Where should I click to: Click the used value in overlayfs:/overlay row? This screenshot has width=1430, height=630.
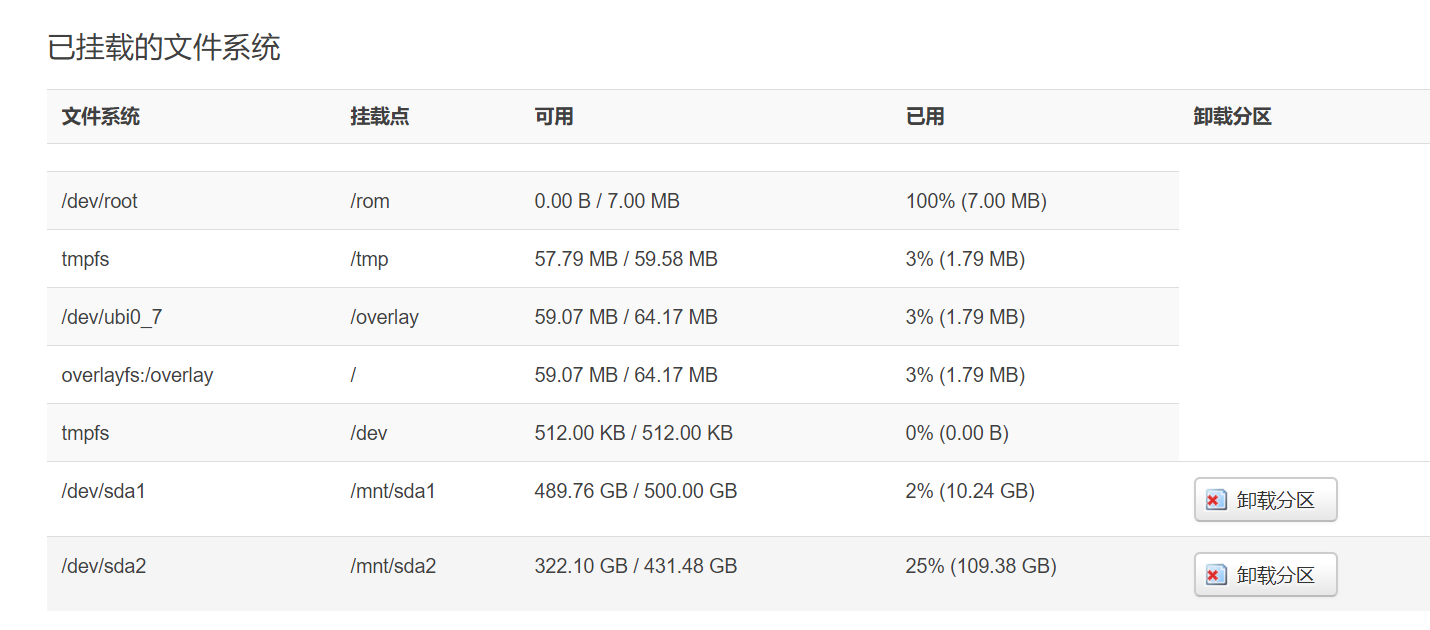pos(965,375)
